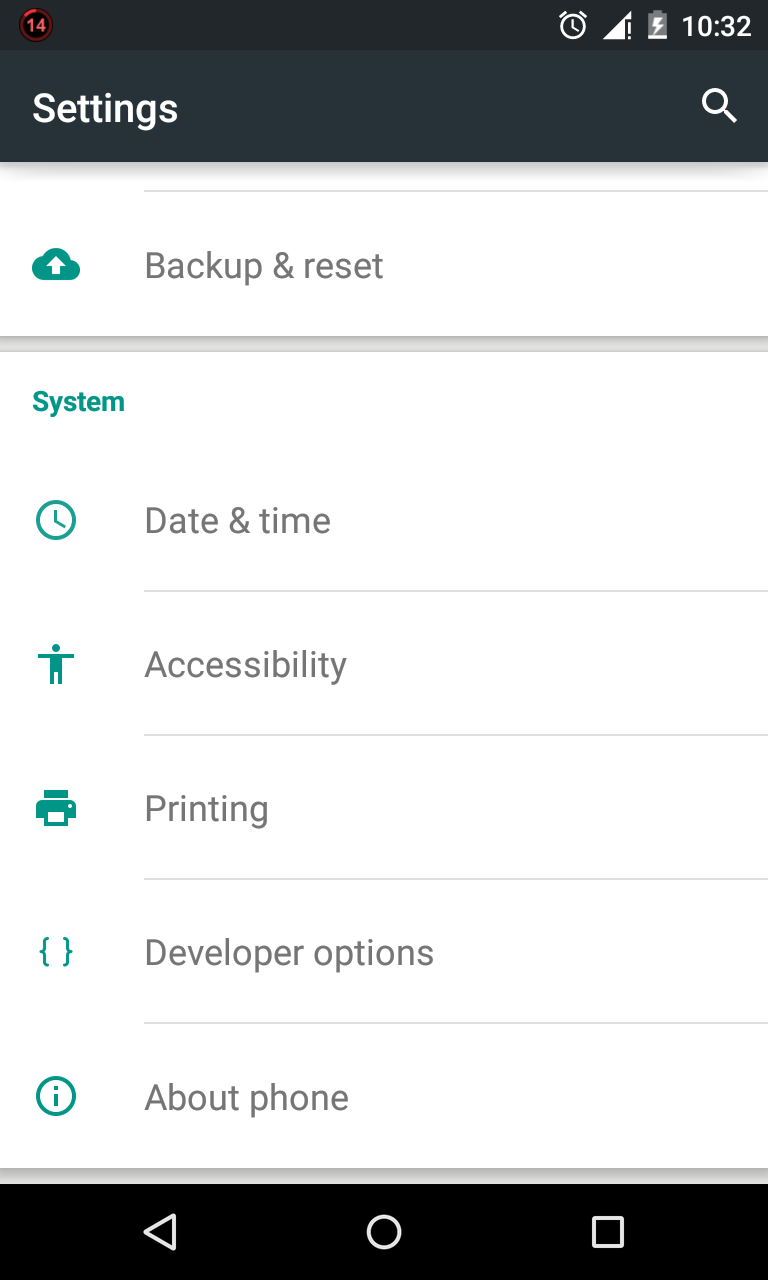Tap the battery charging status icon
This screenshot has height=1280, width=768.
point(657,25)
